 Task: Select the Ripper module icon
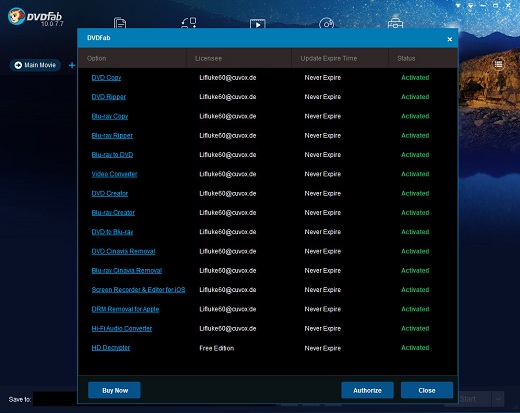coord(189,23)
